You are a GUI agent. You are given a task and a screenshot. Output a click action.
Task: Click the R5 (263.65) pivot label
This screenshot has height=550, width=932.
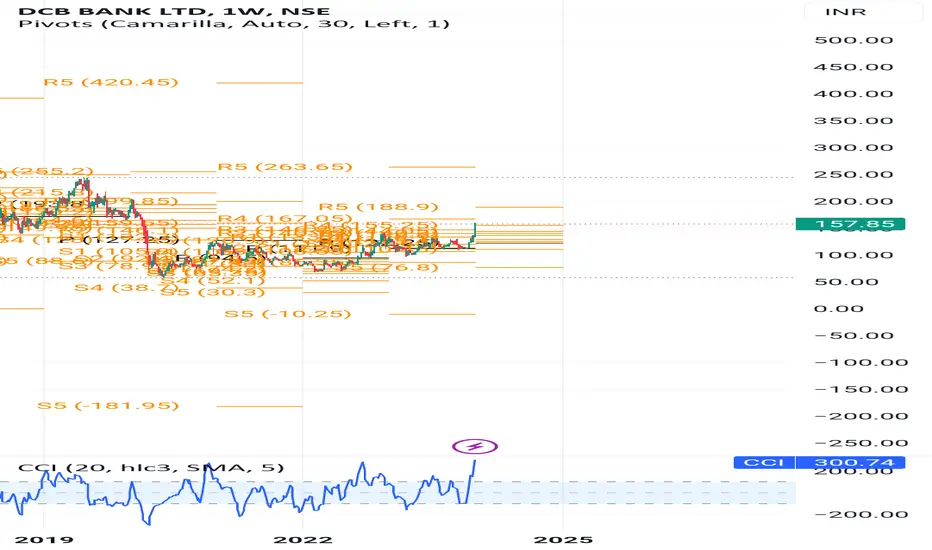285,166
